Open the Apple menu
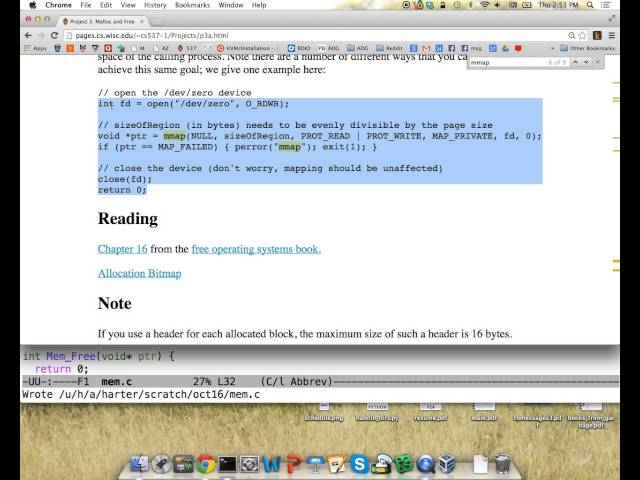640x480 pixels. pos(33,5)
